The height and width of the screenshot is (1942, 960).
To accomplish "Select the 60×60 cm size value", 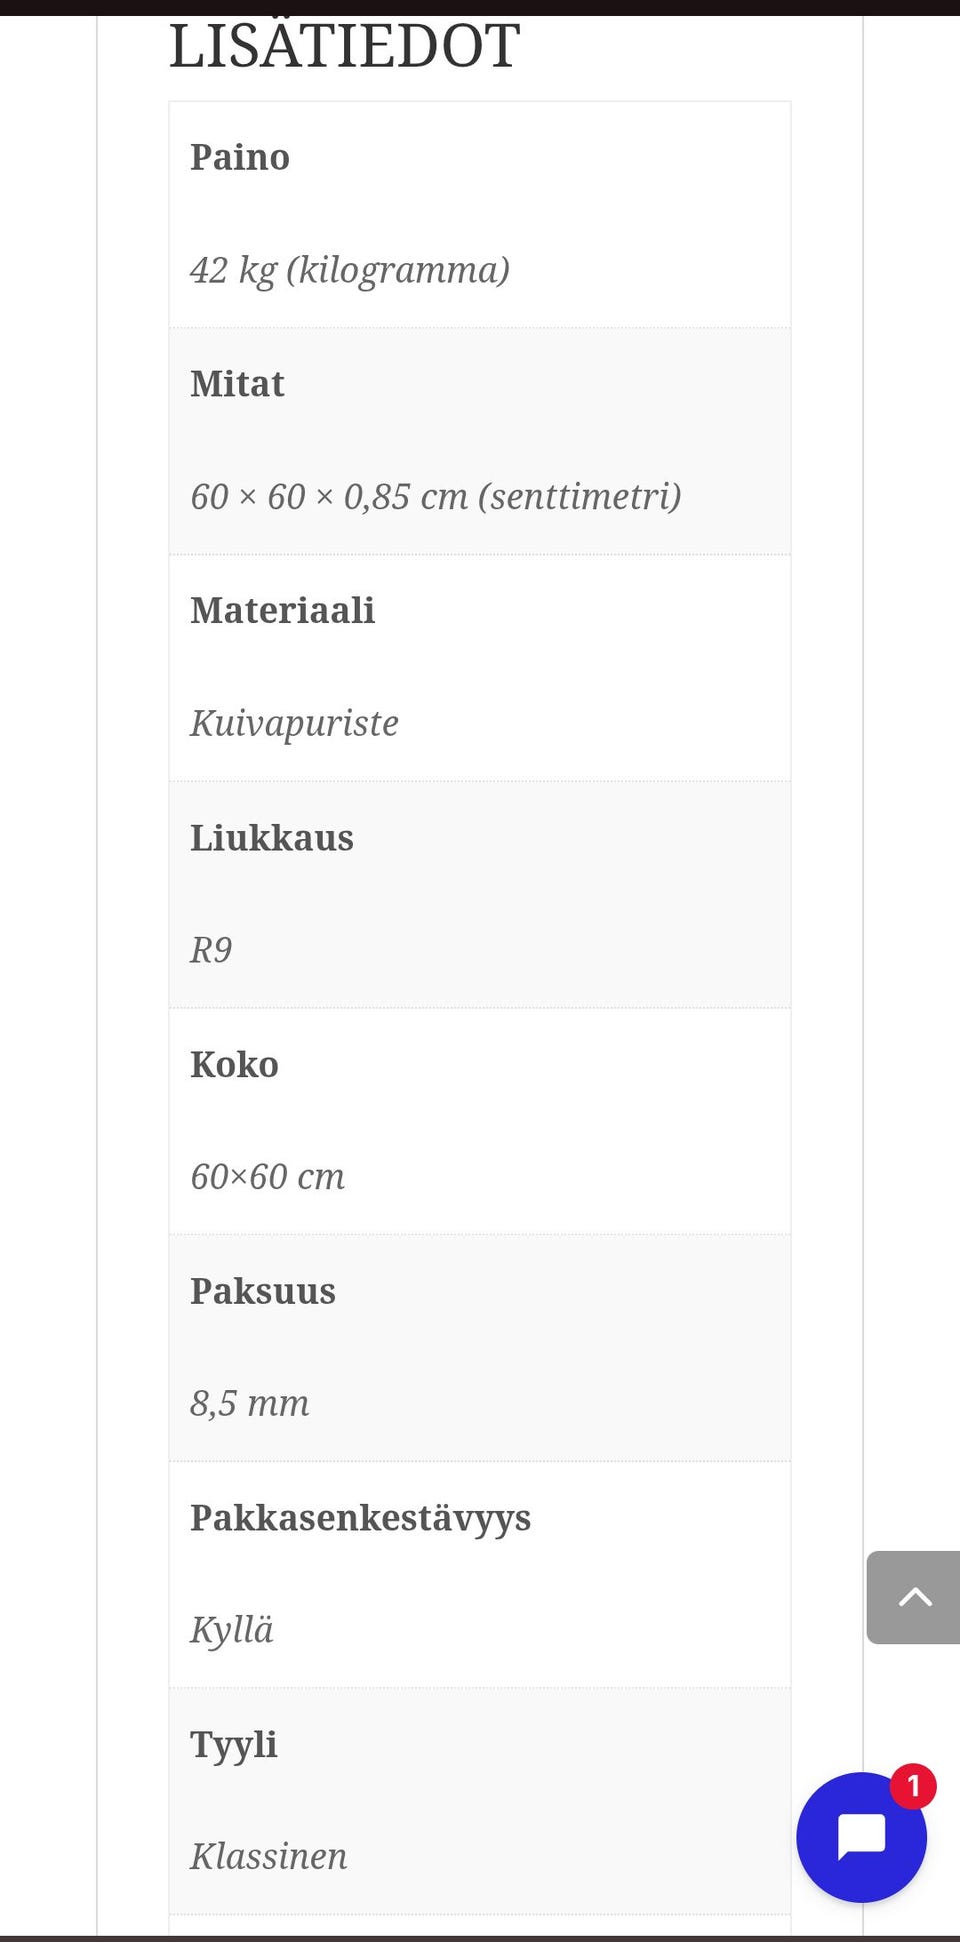I will click(268, 1177).
